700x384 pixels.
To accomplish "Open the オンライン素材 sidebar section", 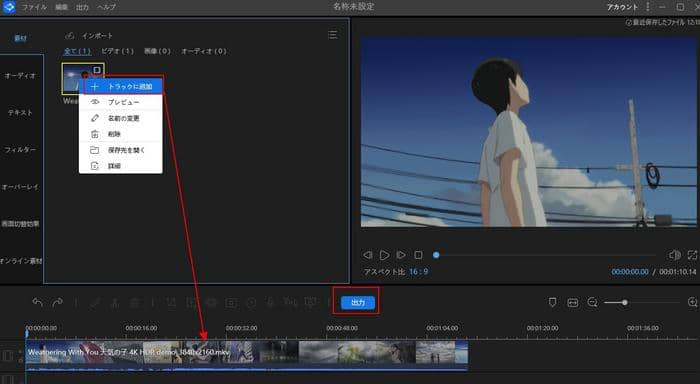I will point(21,261).
